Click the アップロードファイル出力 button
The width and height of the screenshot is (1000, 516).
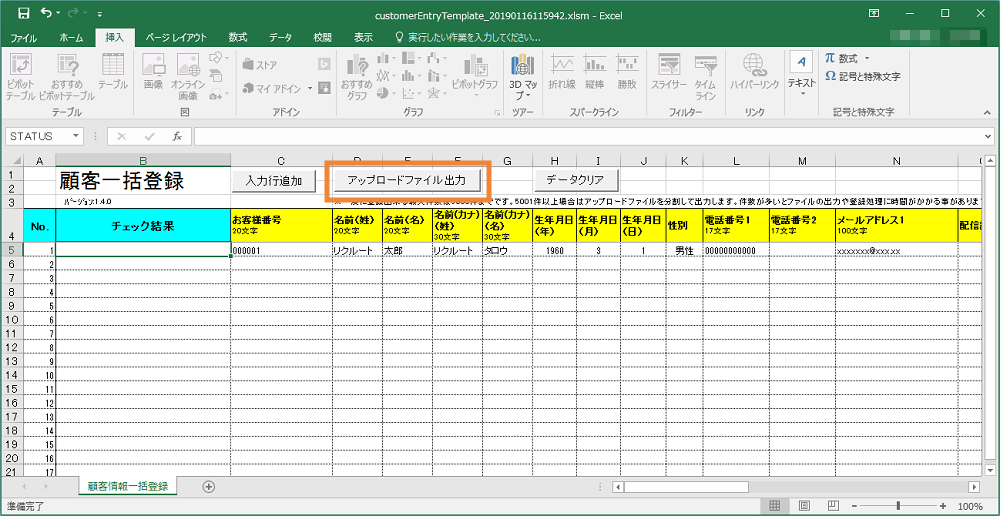coord(408,181)
